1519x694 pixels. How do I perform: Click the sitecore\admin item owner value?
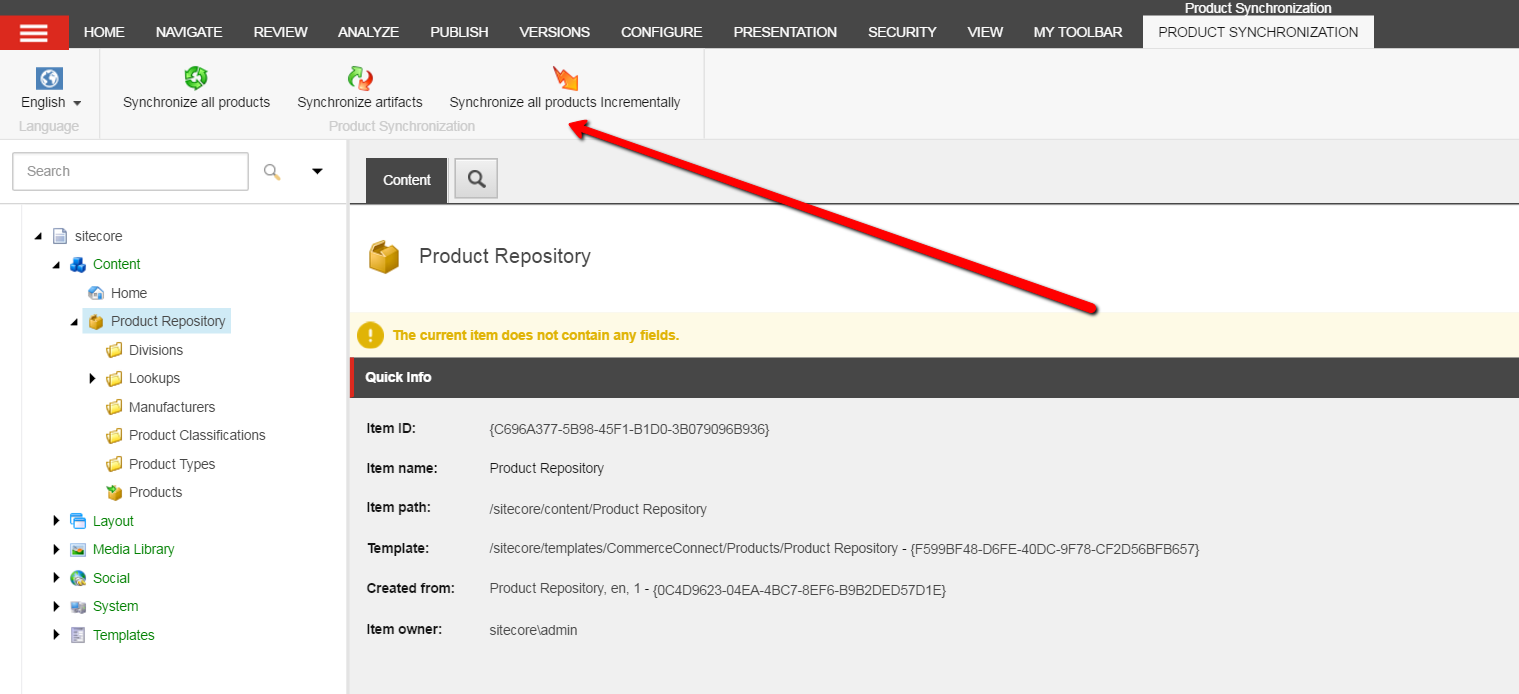[533, 630]
